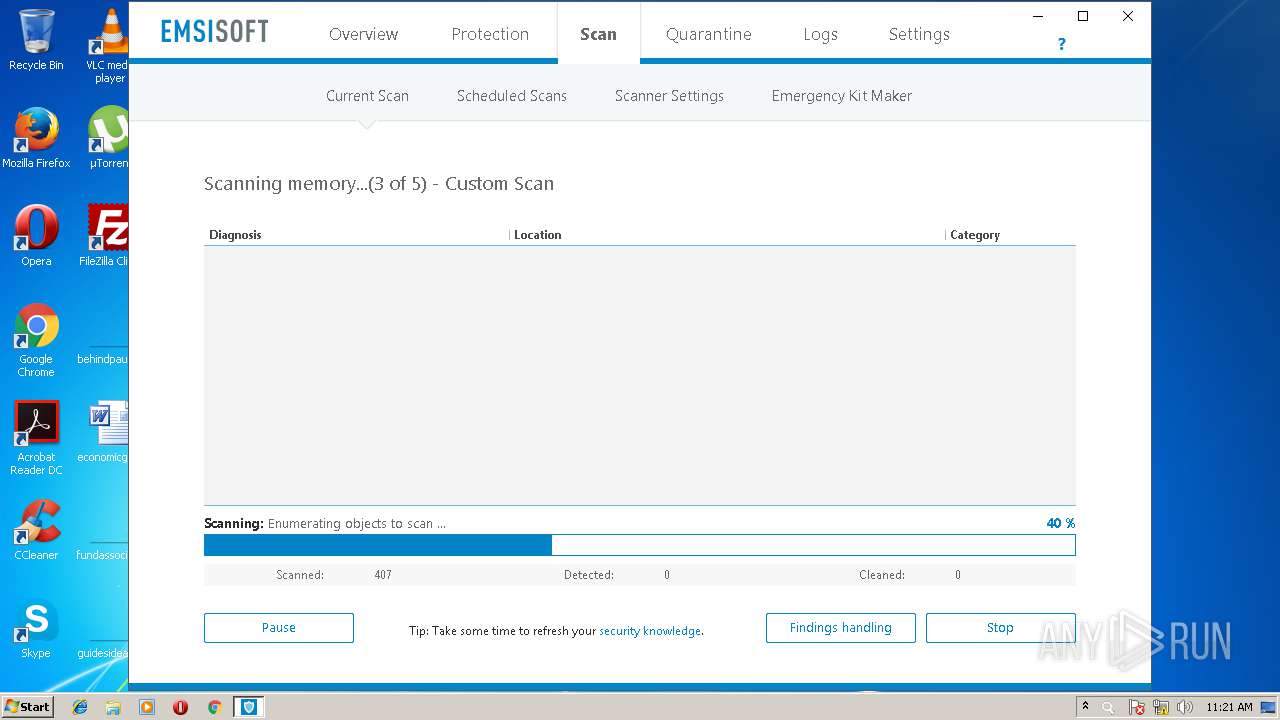Image resolution: width=1280 pixels, height=720 pixels.
Task: Click the 40 % progress value
Action: (x=1061, y=523)
